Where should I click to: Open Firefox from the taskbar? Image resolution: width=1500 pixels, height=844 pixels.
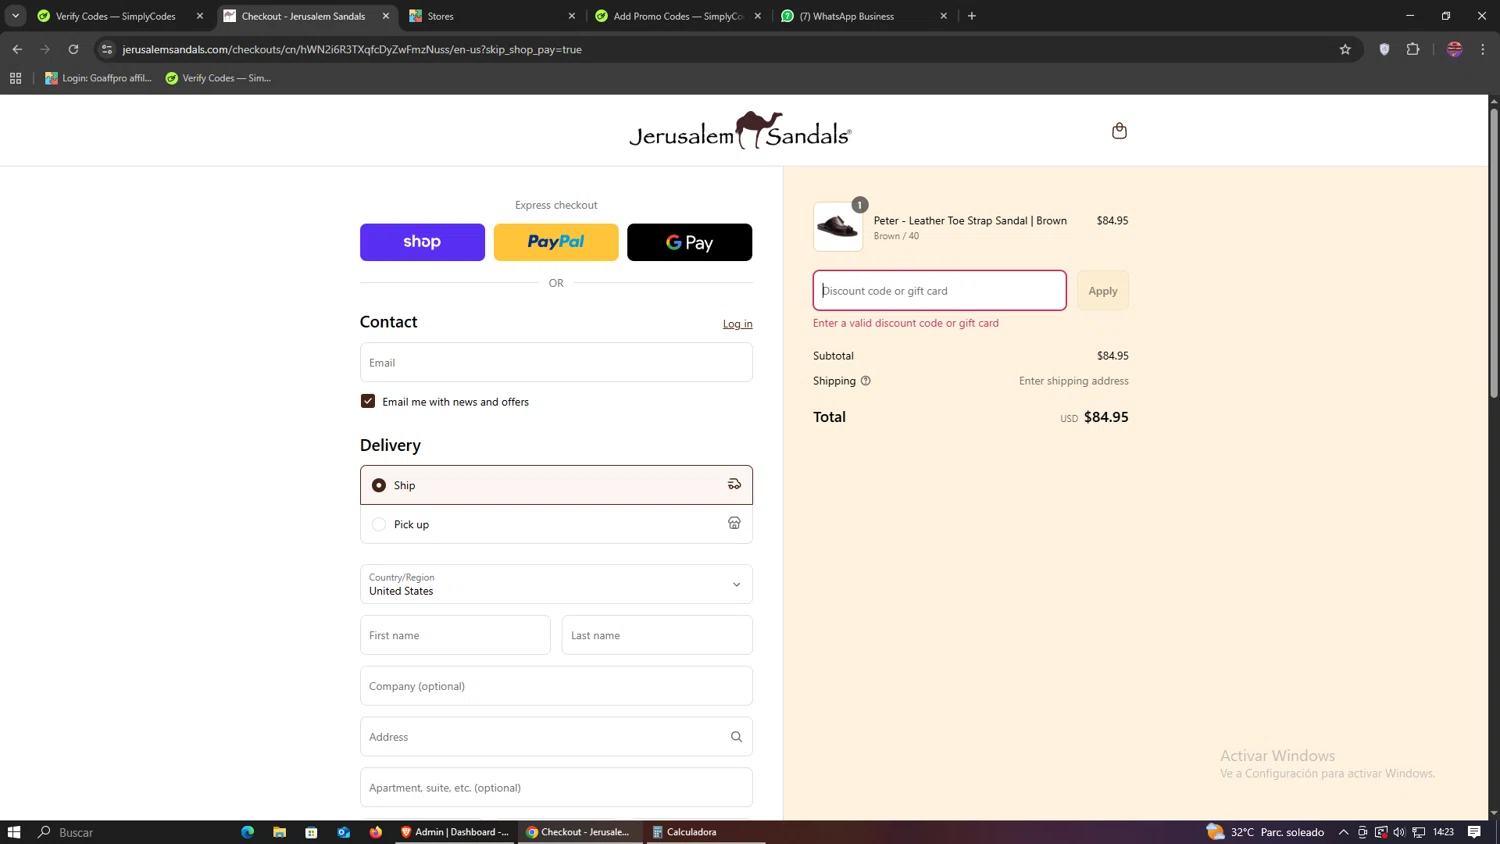[x=376, y=832]
